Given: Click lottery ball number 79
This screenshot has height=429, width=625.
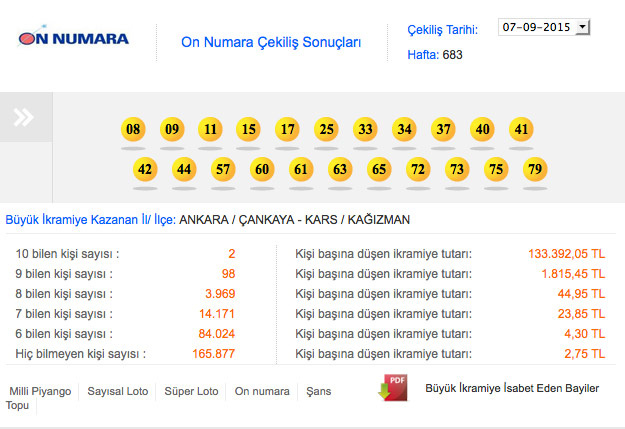Looking at the screenshot, I should pos(535,169).
